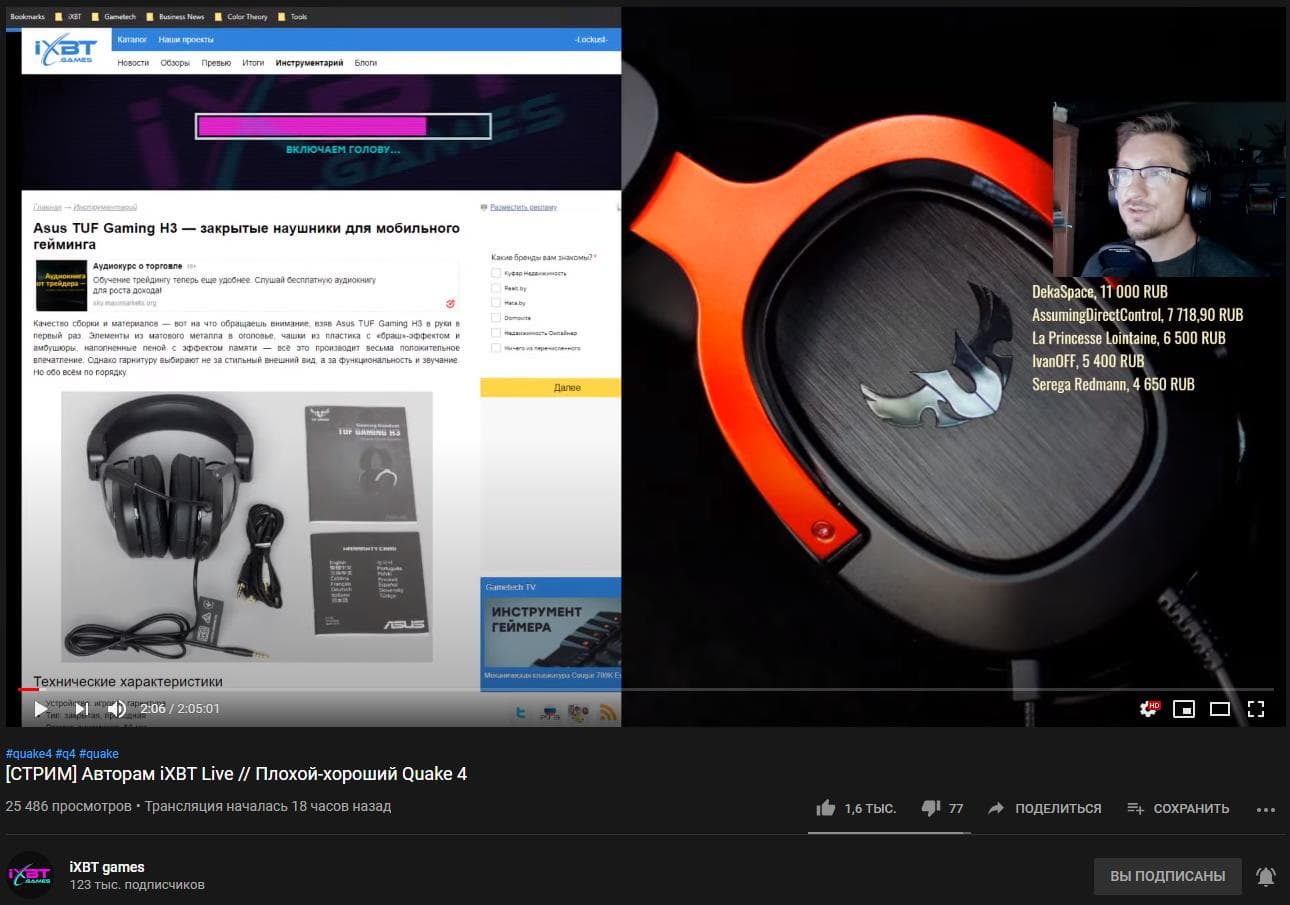Go to the Итоги tab
This screenshot has height=905, width=1290.
(x=253, y=63)
